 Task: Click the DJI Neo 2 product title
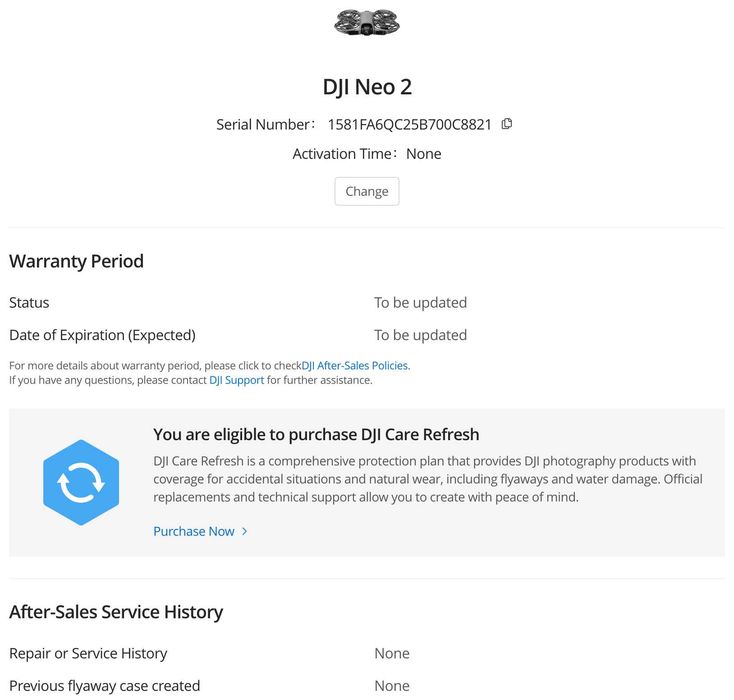click(x=367, y=87)
